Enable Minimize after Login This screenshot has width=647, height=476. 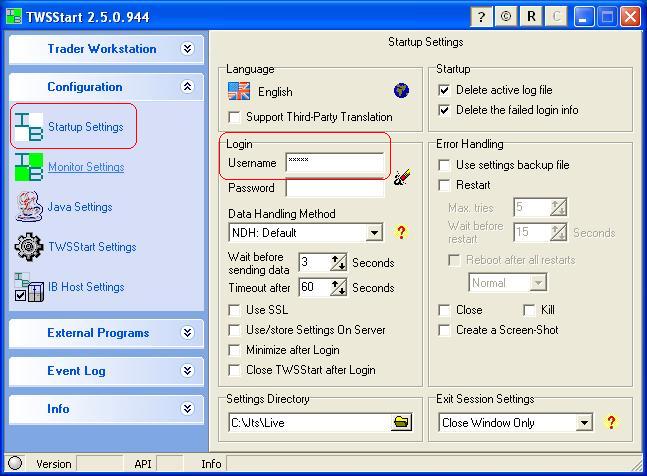click(x=234, y=350)
